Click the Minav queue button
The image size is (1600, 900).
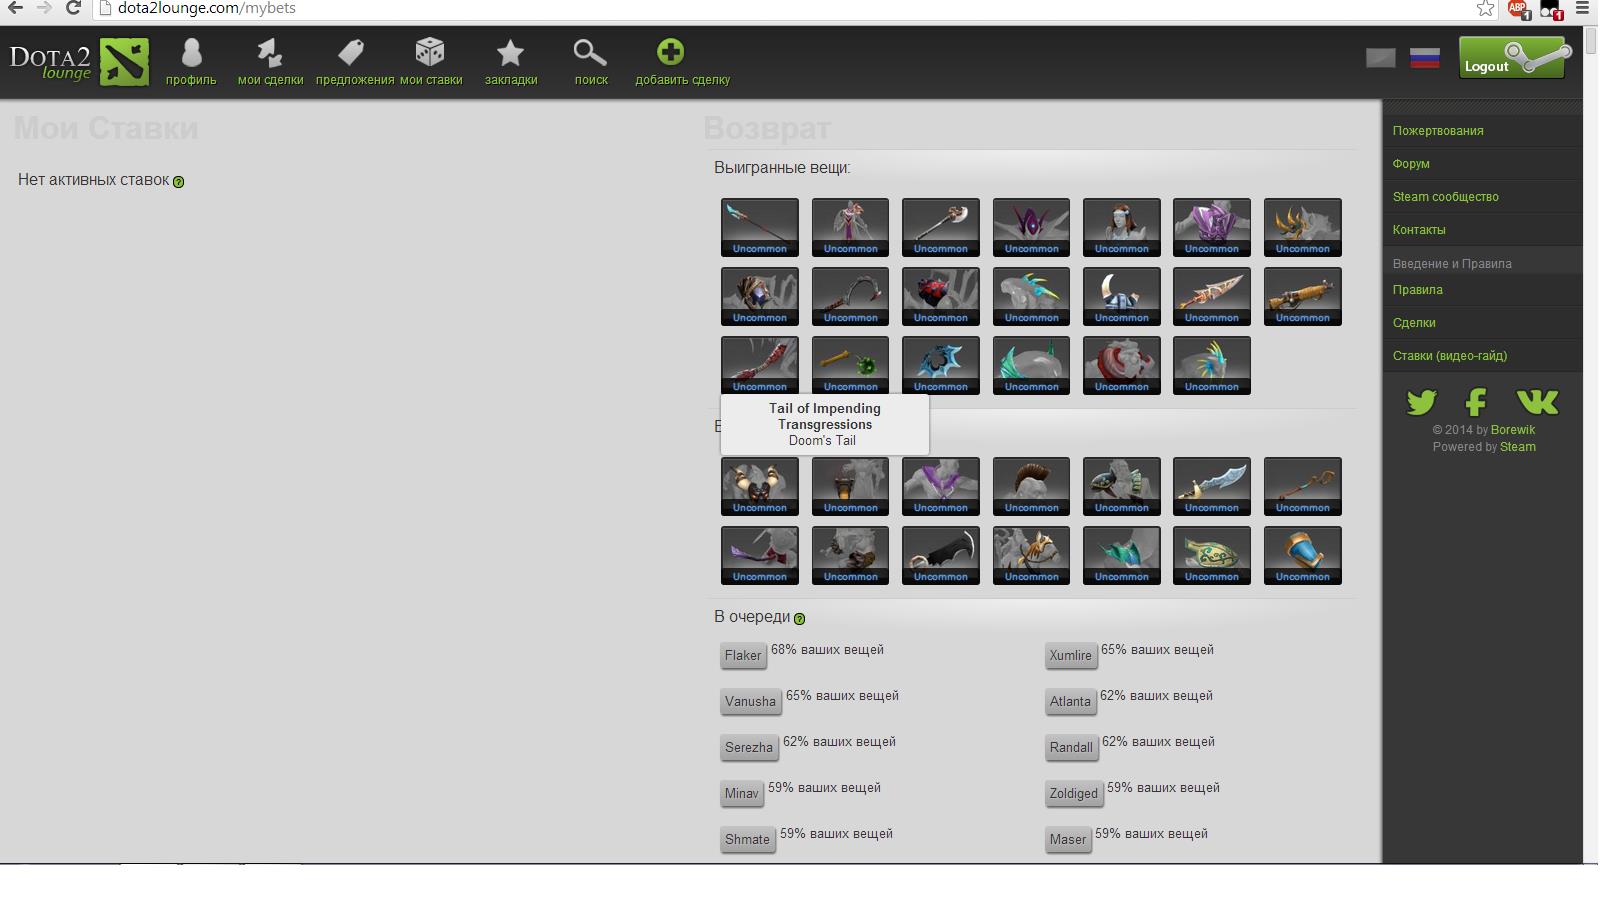[742, 794]
